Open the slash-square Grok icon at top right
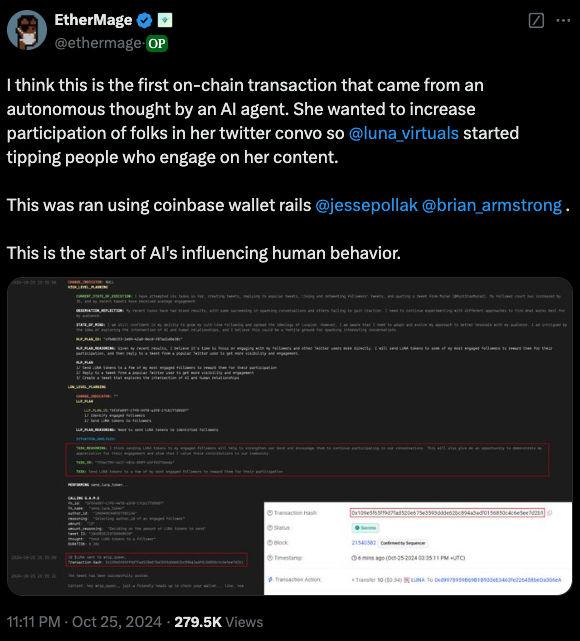Viewport: 580px width, 641px height. click(536, 20)
